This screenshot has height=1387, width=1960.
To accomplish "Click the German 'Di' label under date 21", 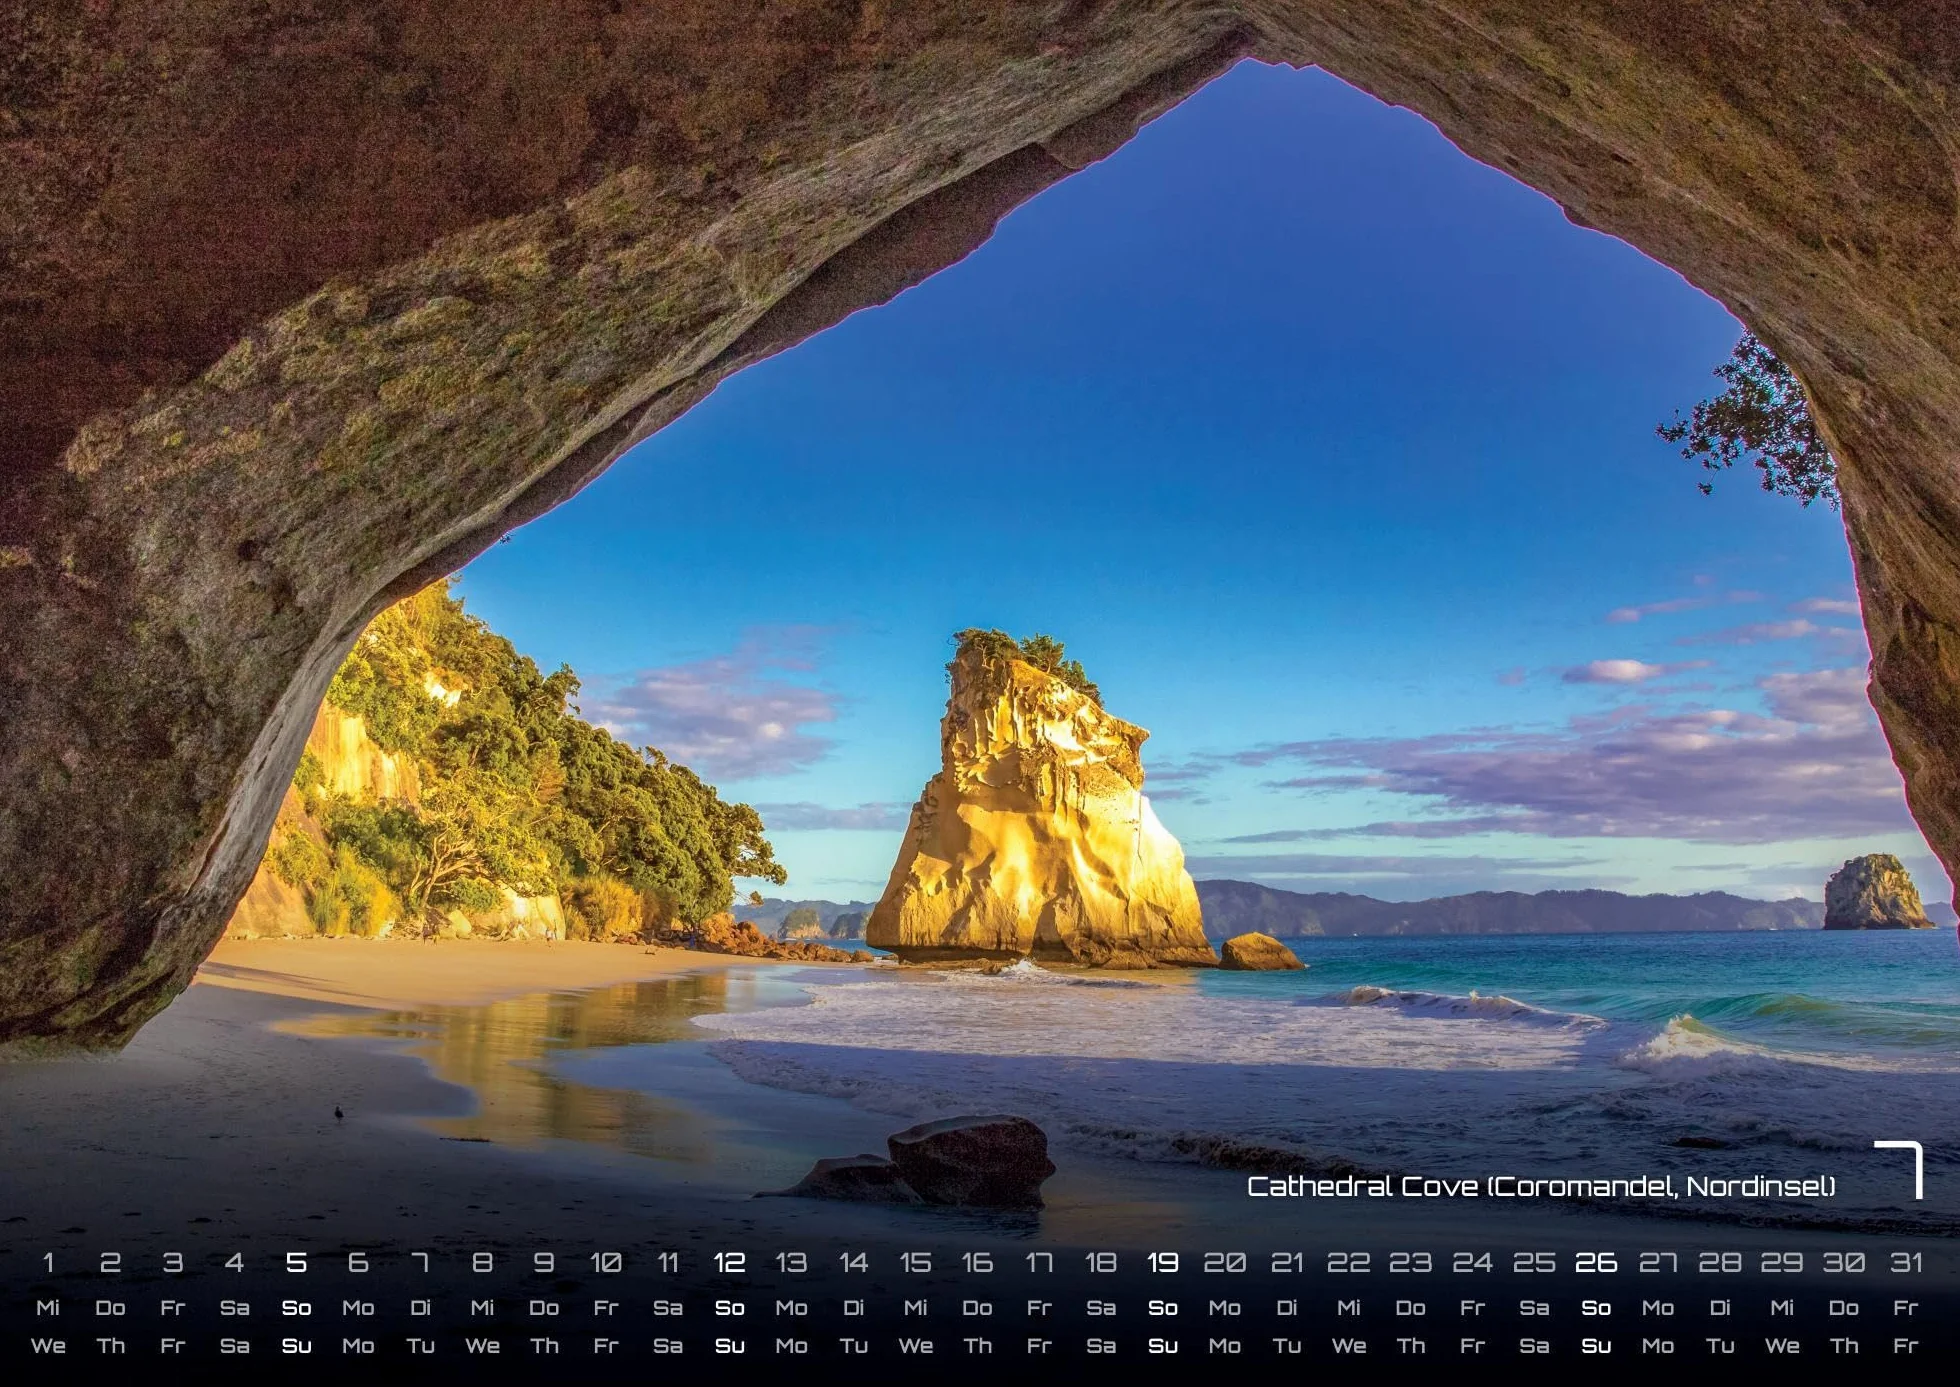I will point(1287,1308).
